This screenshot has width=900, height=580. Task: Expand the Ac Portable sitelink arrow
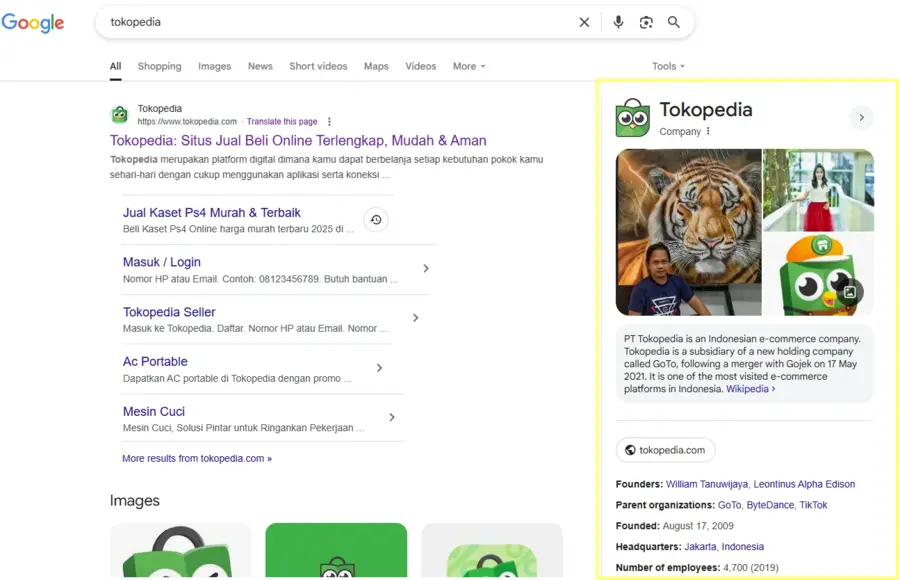pyautogui.click(x=379, y=368)
